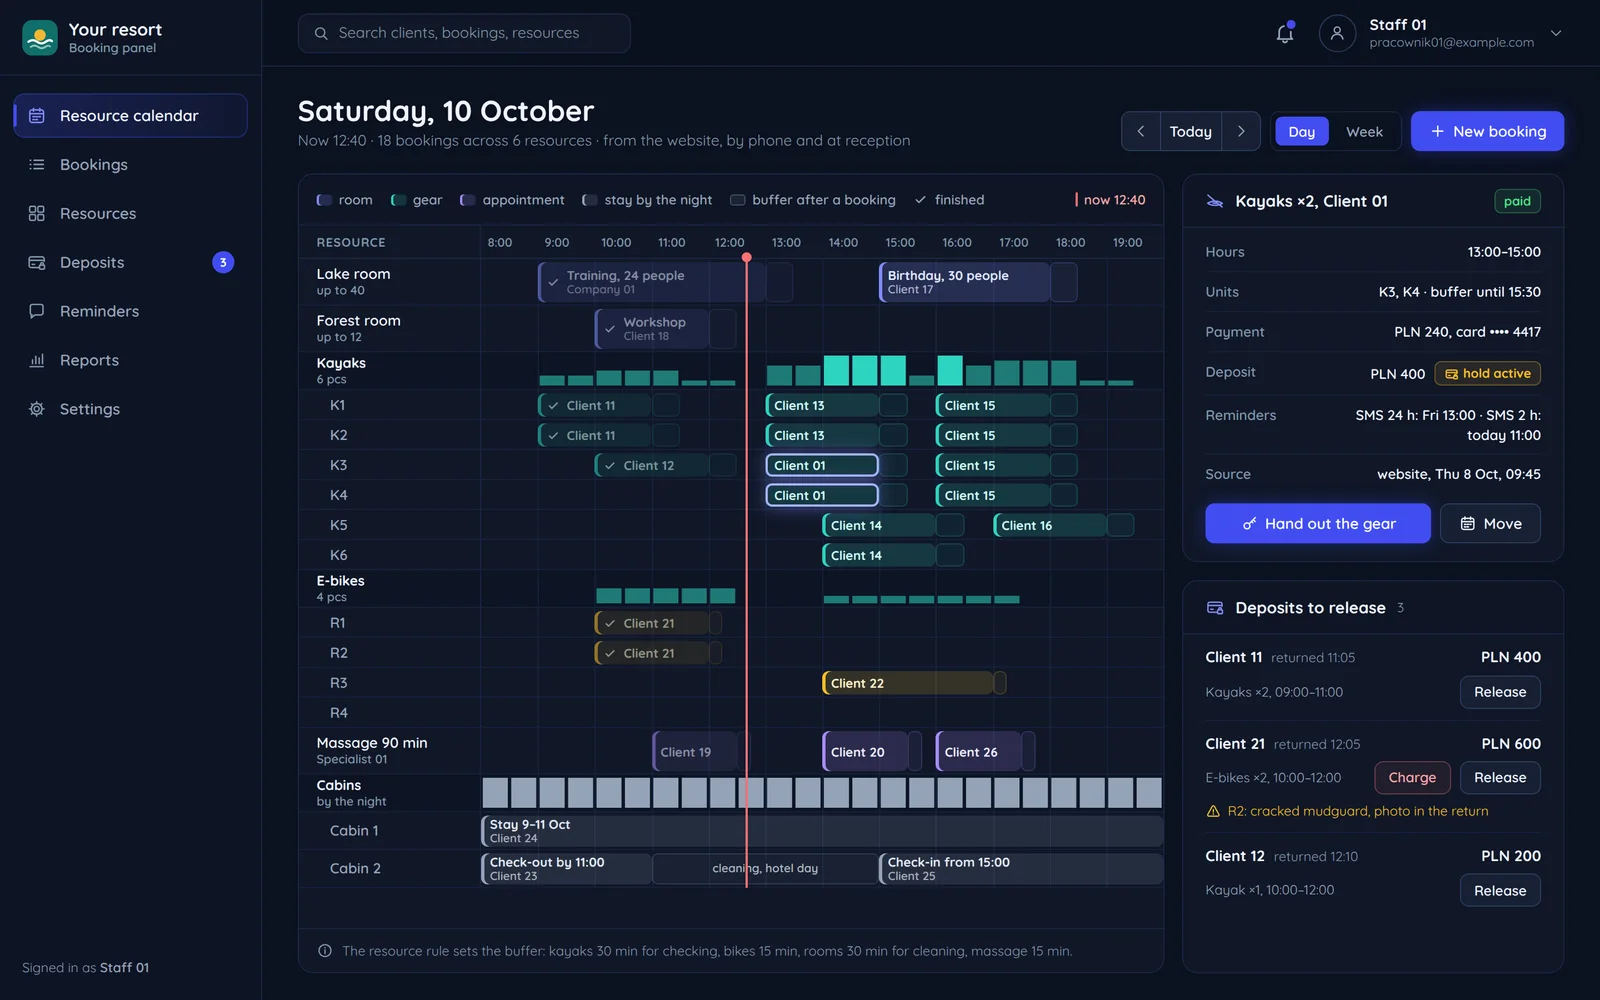The image size is (1600, 1000).
Task: Switch to the Week view
Action: tap(1364, 131)
